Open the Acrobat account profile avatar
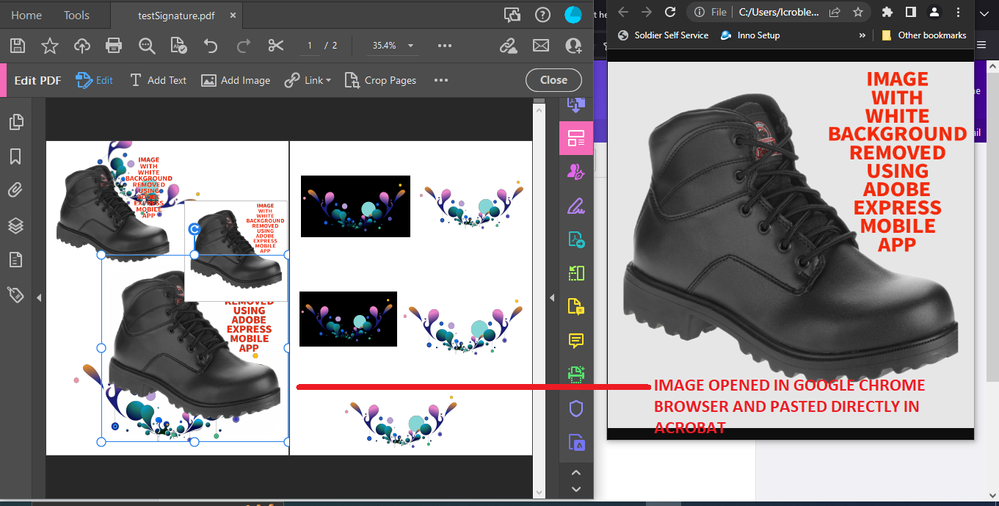 (573, 15)
